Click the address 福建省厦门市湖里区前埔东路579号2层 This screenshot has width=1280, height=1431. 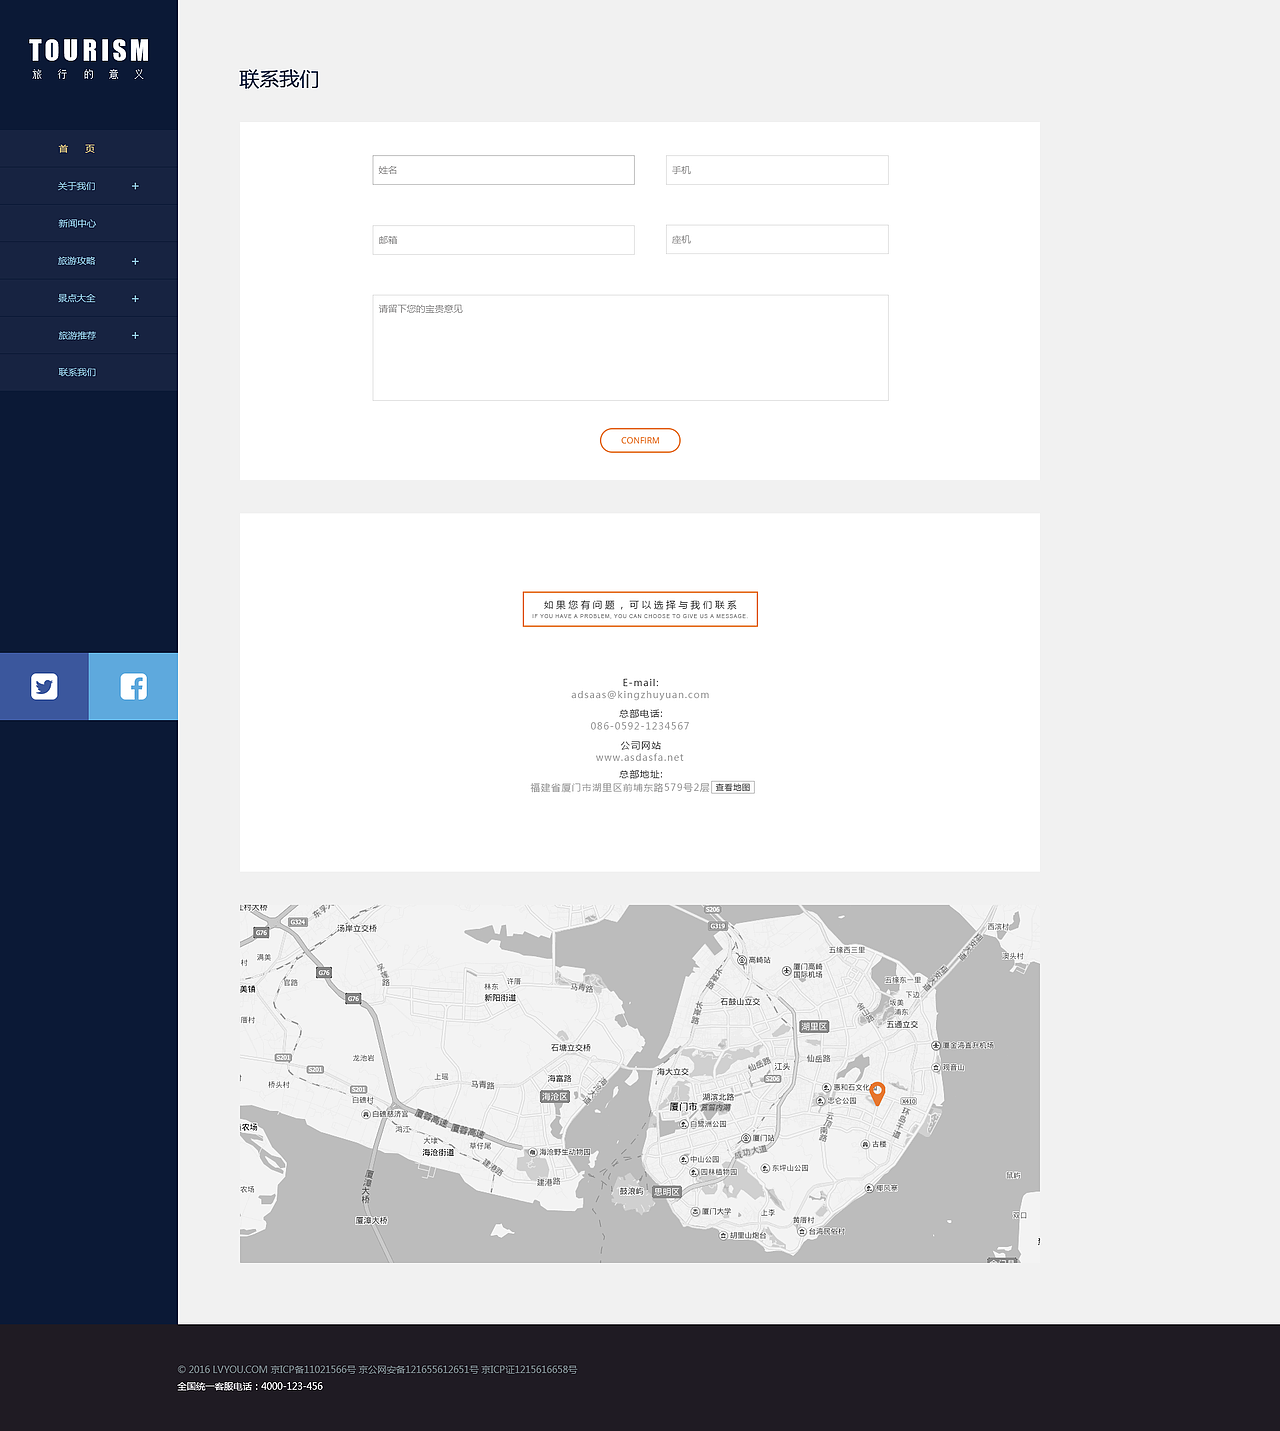pos(620,788)
